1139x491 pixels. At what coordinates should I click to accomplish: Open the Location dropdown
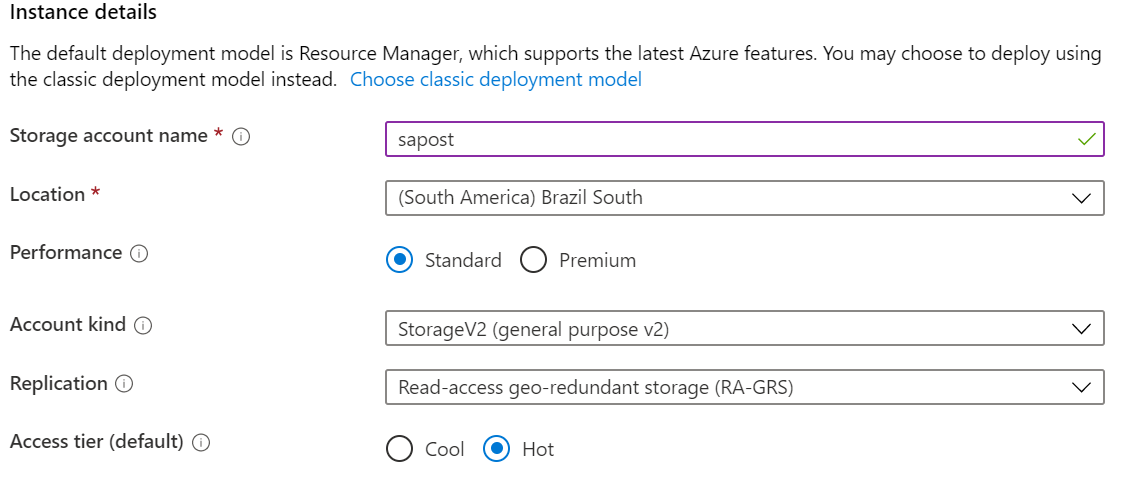pyautogui.click(x=745, y=198)
